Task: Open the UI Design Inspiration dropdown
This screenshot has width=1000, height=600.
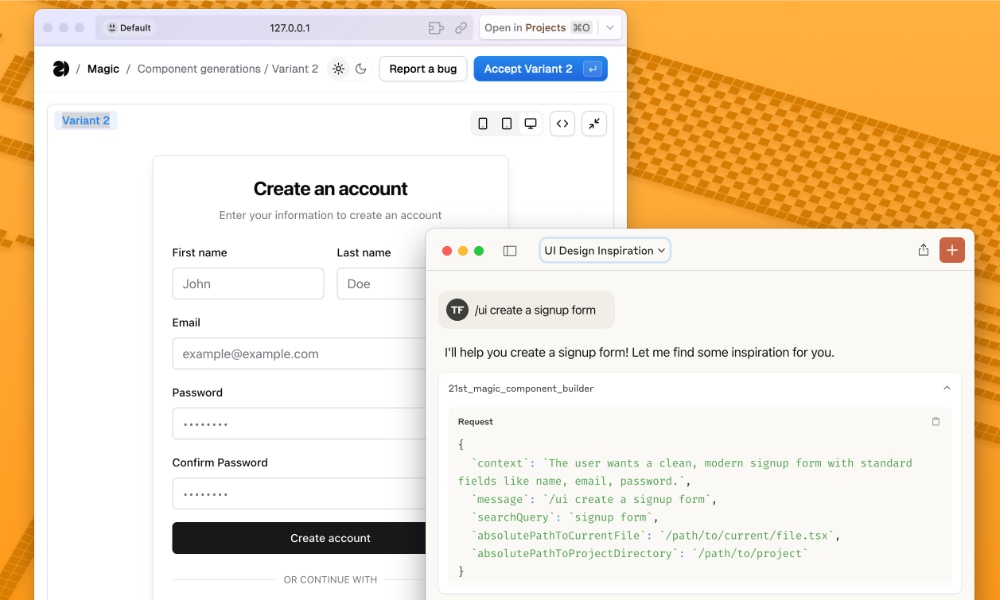Action: [x=605, y=251]
